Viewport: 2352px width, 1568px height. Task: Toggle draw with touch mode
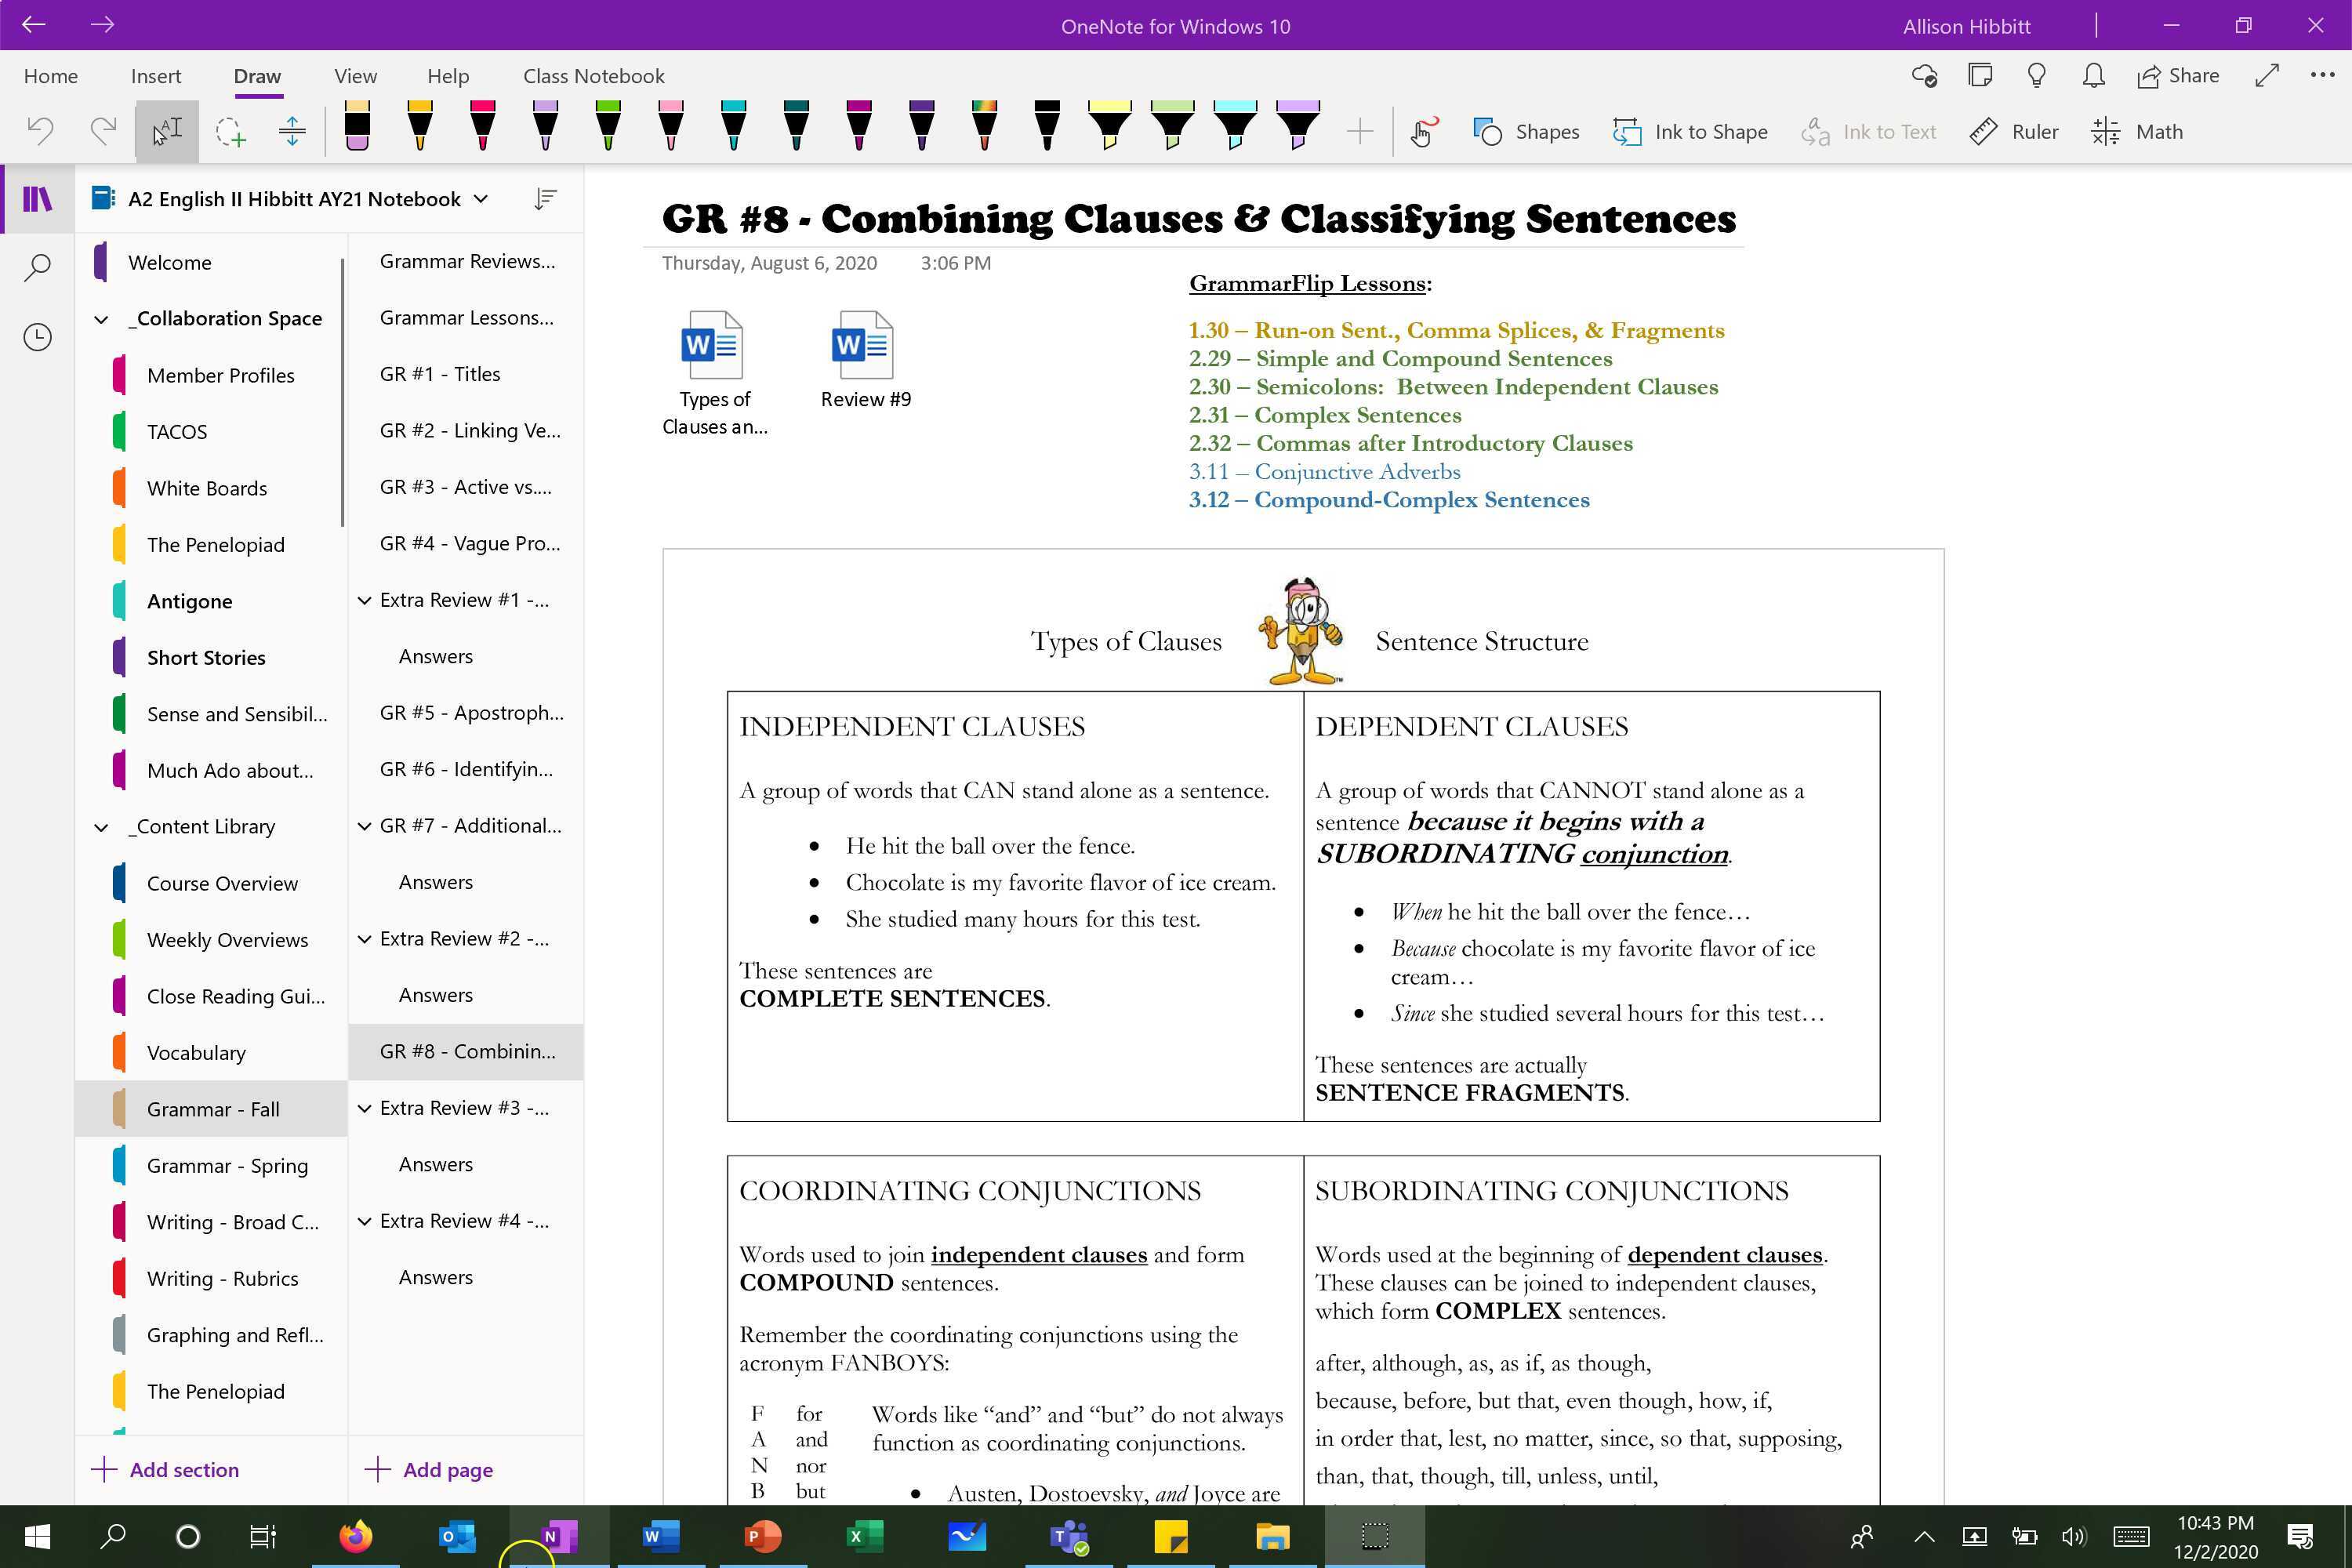1423,131
